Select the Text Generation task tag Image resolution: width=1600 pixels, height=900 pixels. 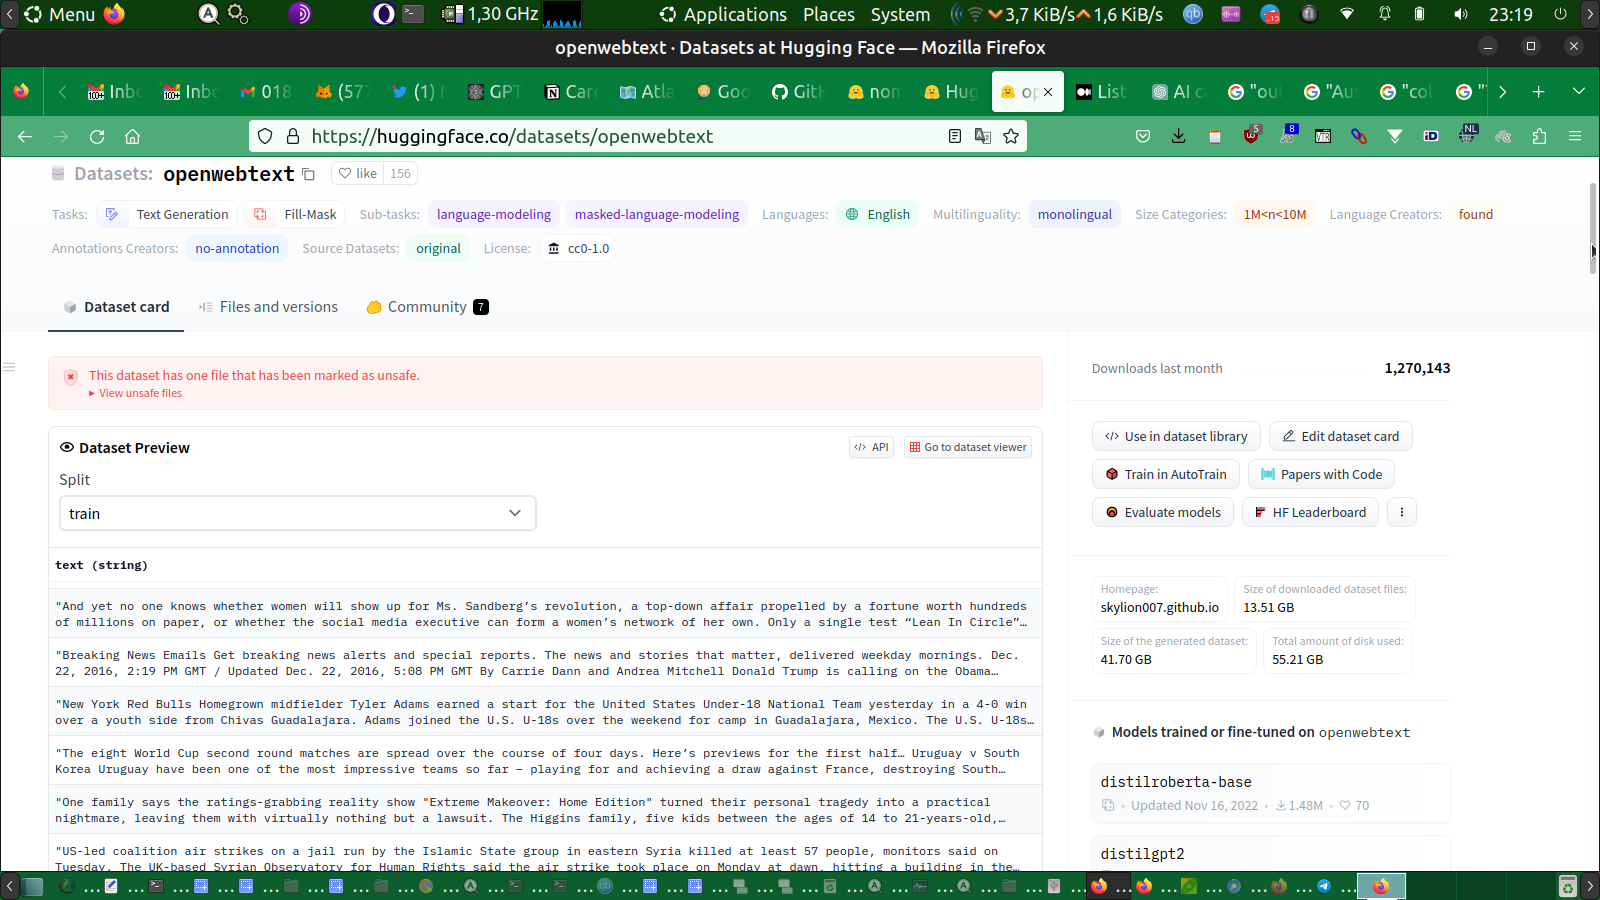pyautogui.click(x=169, y=214)
